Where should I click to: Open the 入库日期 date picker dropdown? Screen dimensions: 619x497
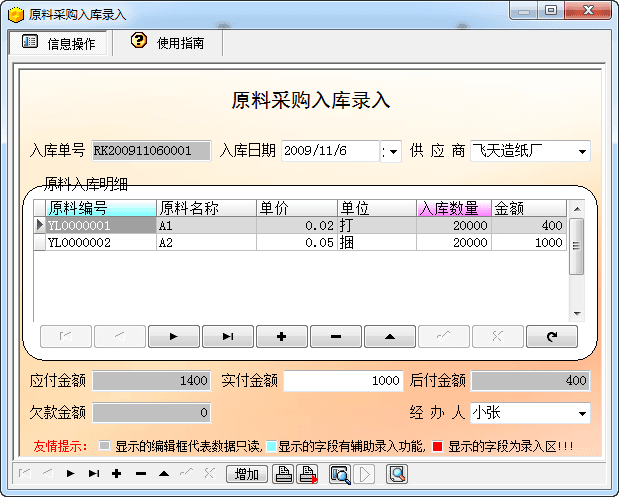coord(392,151)
